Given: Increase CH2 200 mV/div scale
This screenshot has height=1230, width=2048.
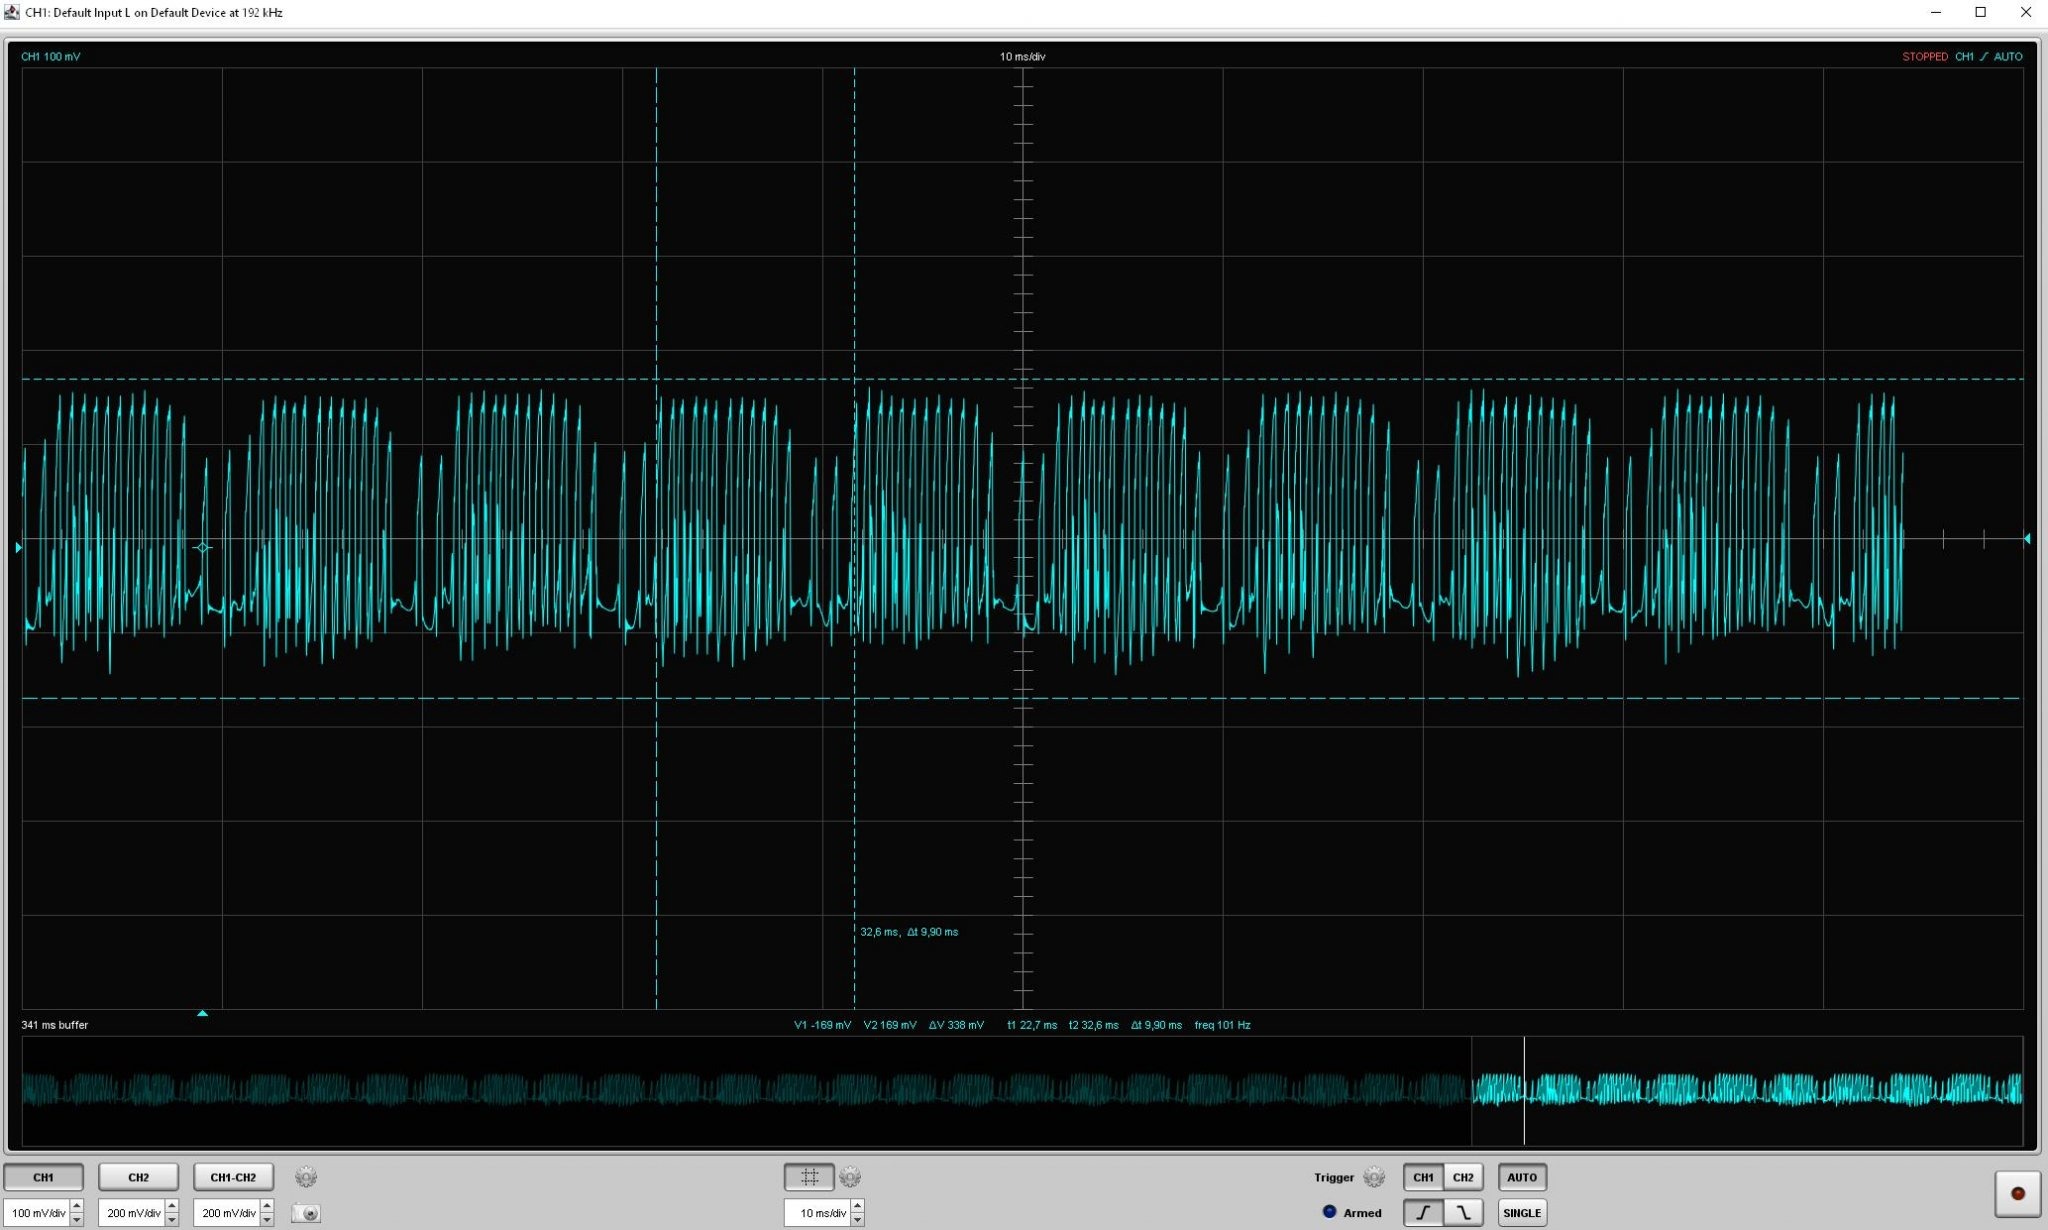Looking at the screenshot, I should click(172, 1207).
